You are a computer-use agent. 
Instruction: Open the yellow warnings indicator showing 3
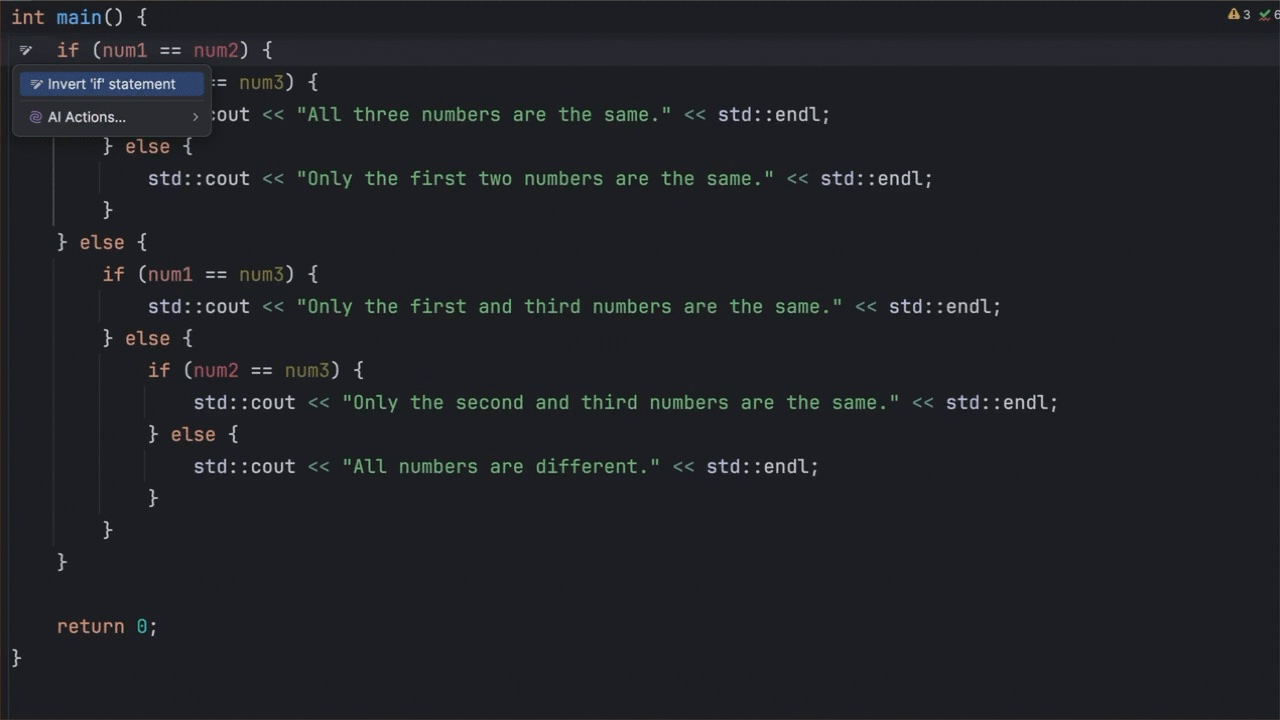(1239, 15)
